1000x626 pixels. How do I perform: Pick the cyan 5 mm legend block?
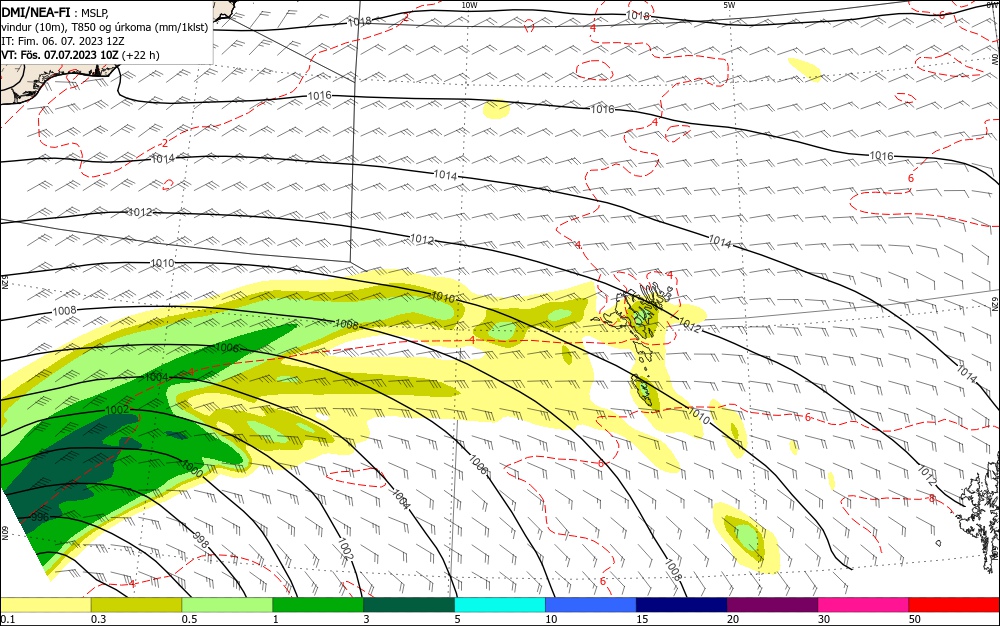pyautogui.click(x=500, y=605)
